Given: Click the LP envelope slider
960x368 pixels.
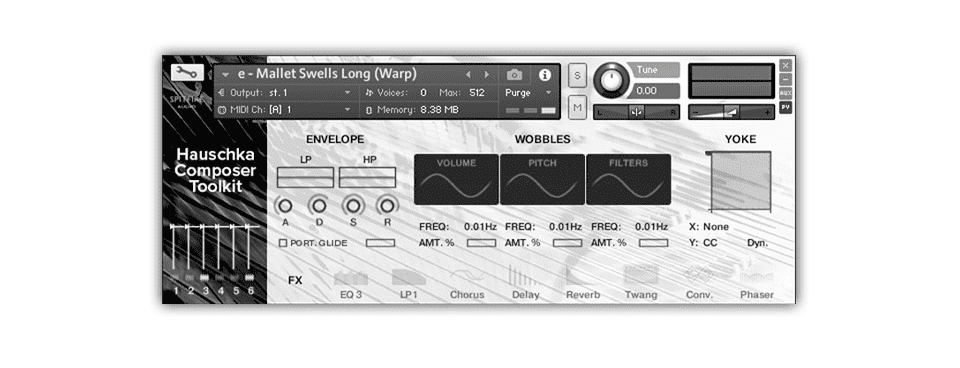Looking at the screenshot, I should (x=305, y=178).
